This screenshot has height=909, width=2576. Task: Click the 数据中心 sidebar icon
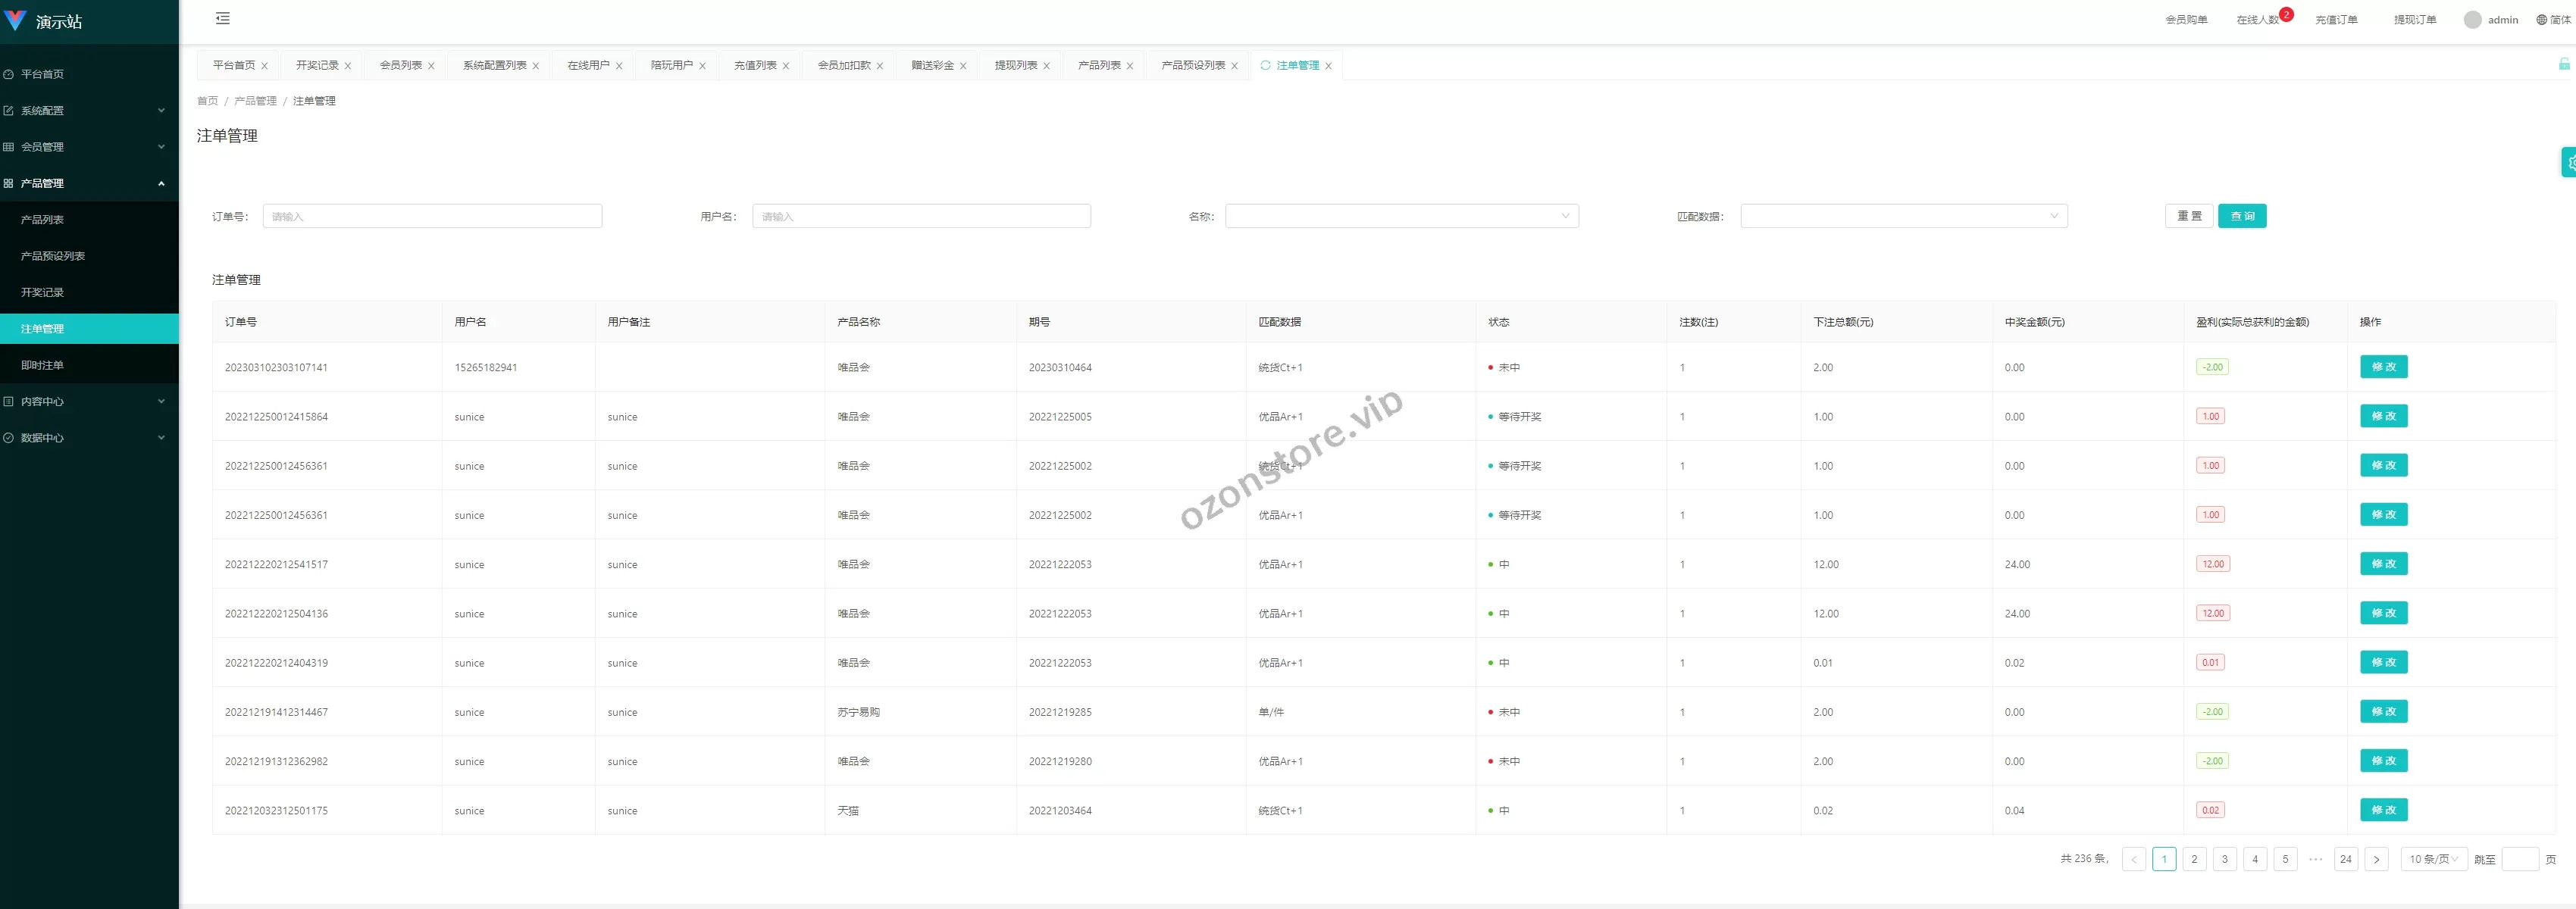coord(8,438)
